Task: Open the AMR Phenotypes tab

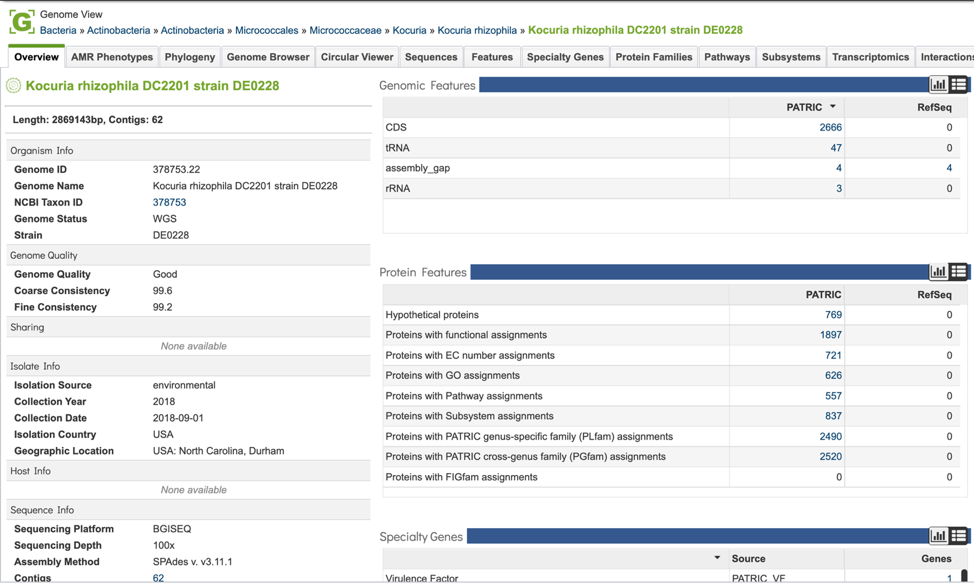Action: pyautogui.click(x=112, y=57)
